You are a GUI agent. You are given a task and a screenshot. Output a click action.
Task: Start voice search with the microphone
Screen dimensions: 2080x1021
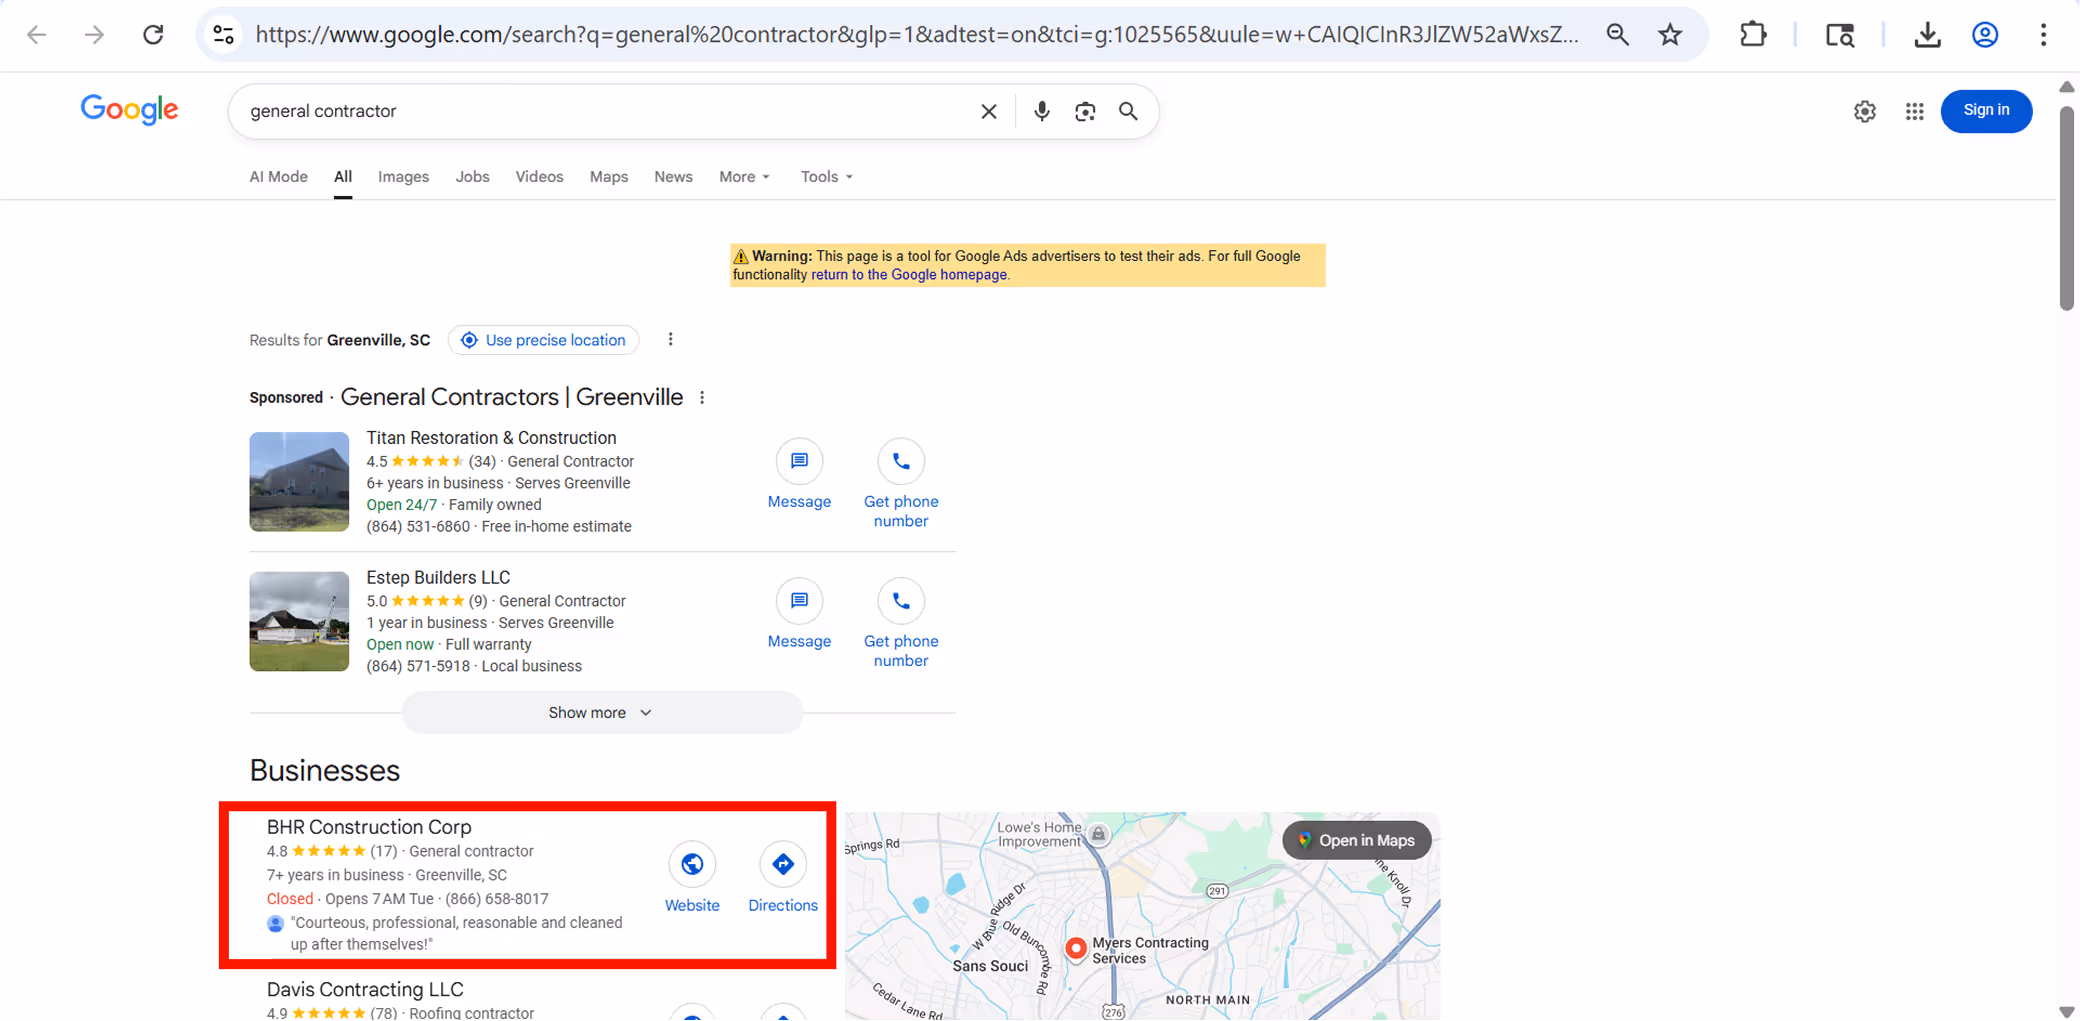pos(1041,111)
